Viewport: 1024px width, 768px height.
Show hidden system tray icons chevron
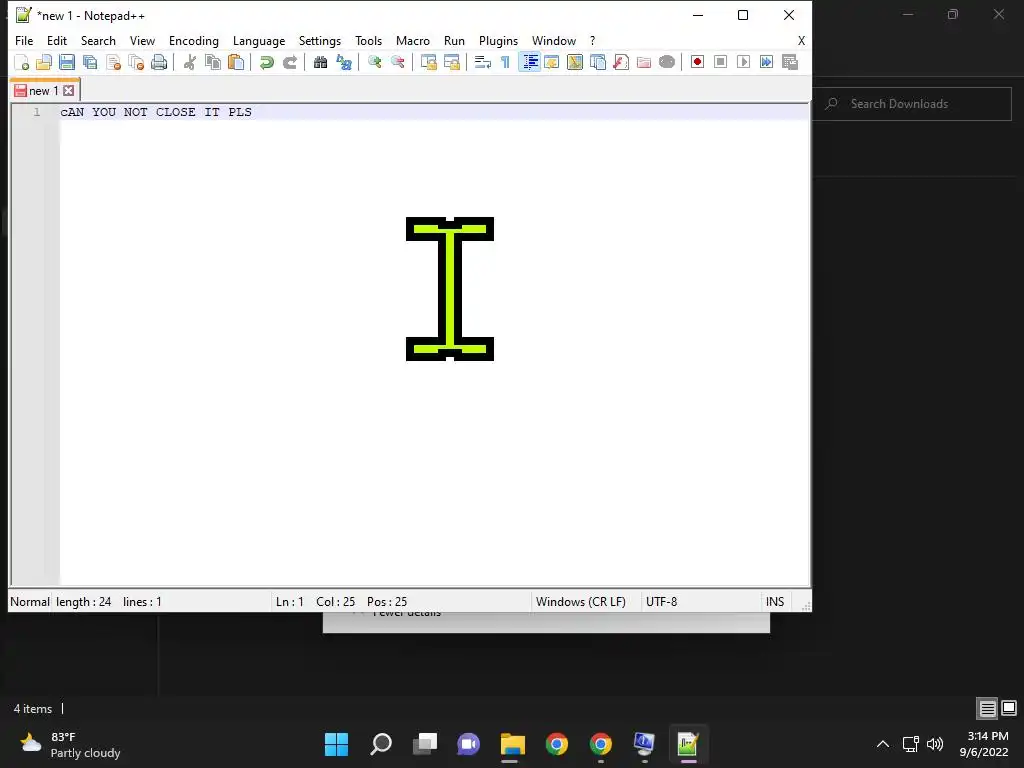pyautogui.click(x=882, y=744)
